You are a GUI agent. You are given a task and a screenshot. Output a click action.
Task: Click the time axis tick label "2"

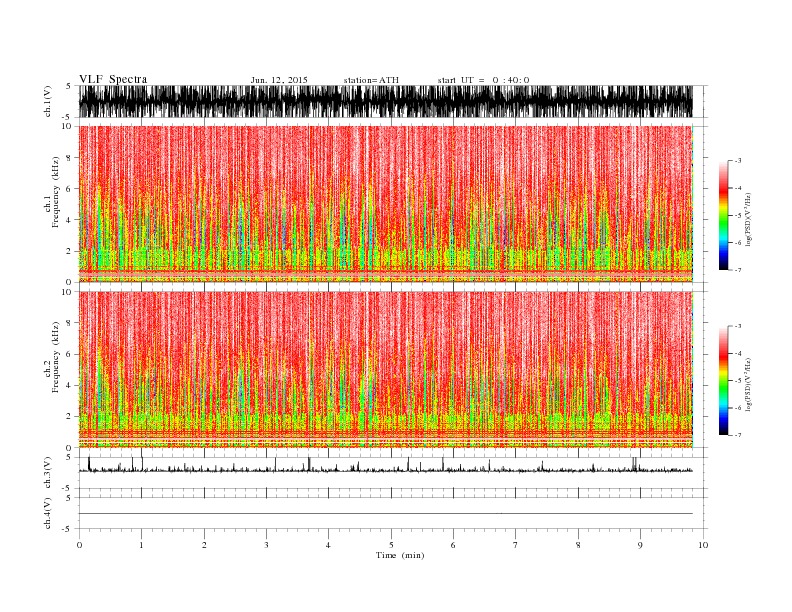[204, 545]
